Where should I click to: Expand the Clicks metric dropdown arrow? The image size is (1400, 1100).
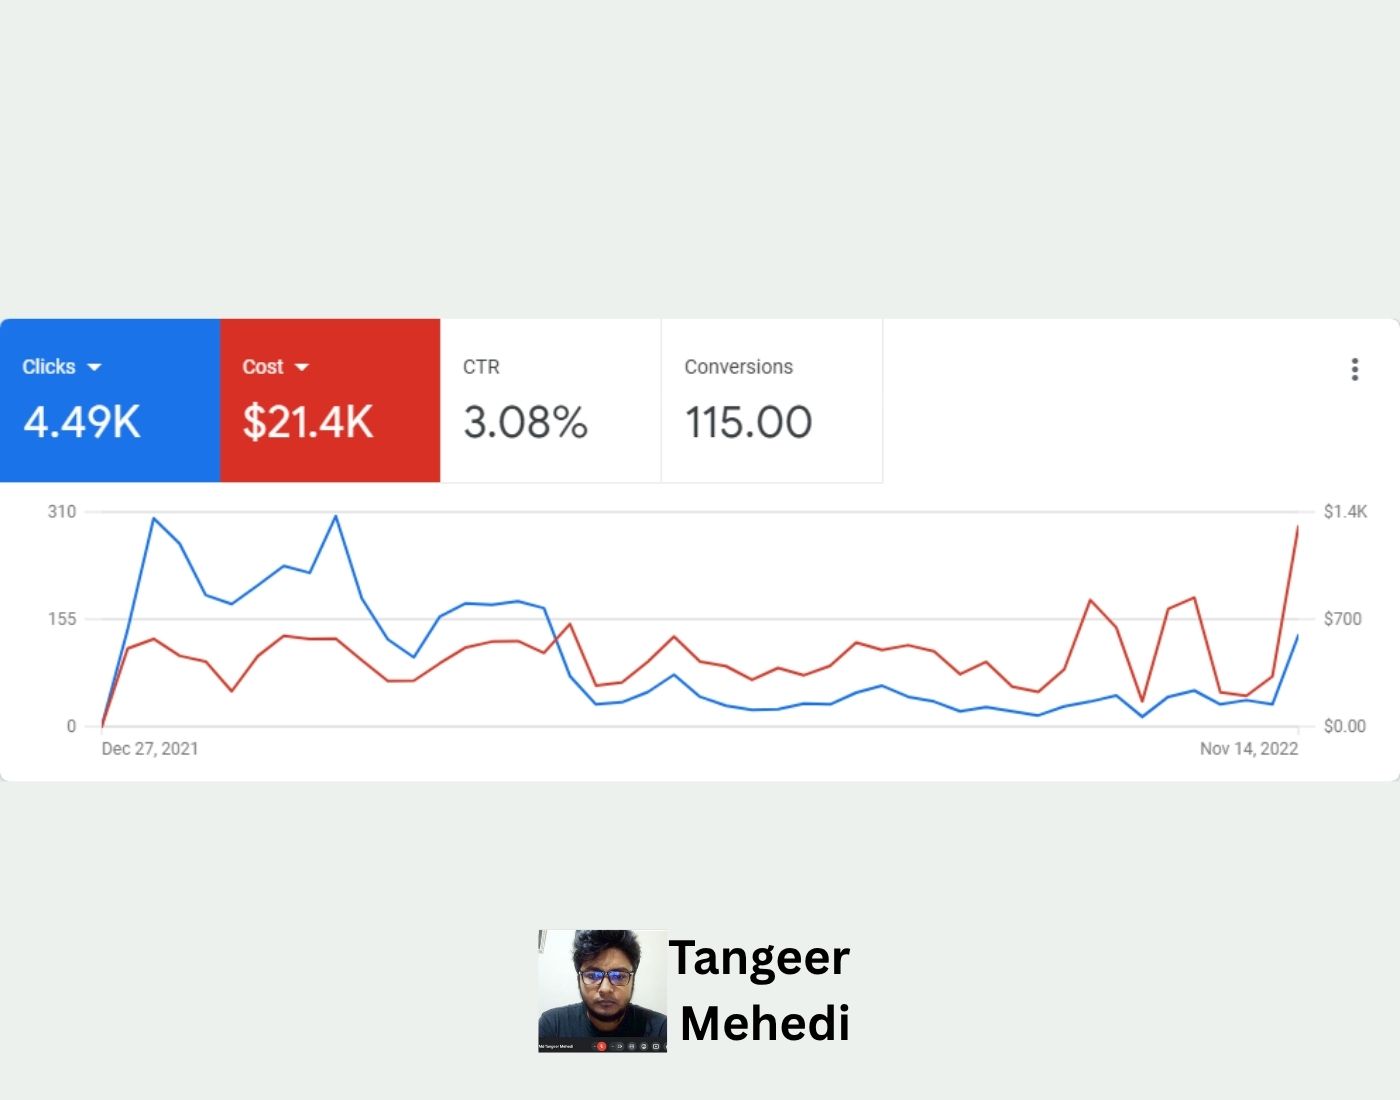pyautogui.click(x=95, y=367)
